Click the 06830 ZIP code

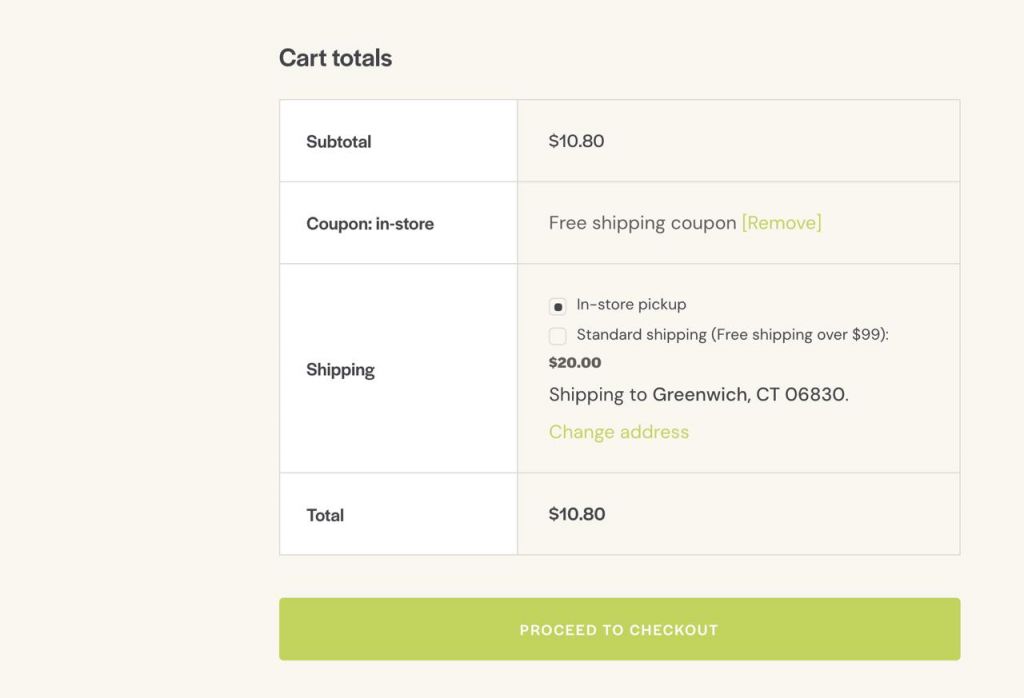(x=814, y=394)
